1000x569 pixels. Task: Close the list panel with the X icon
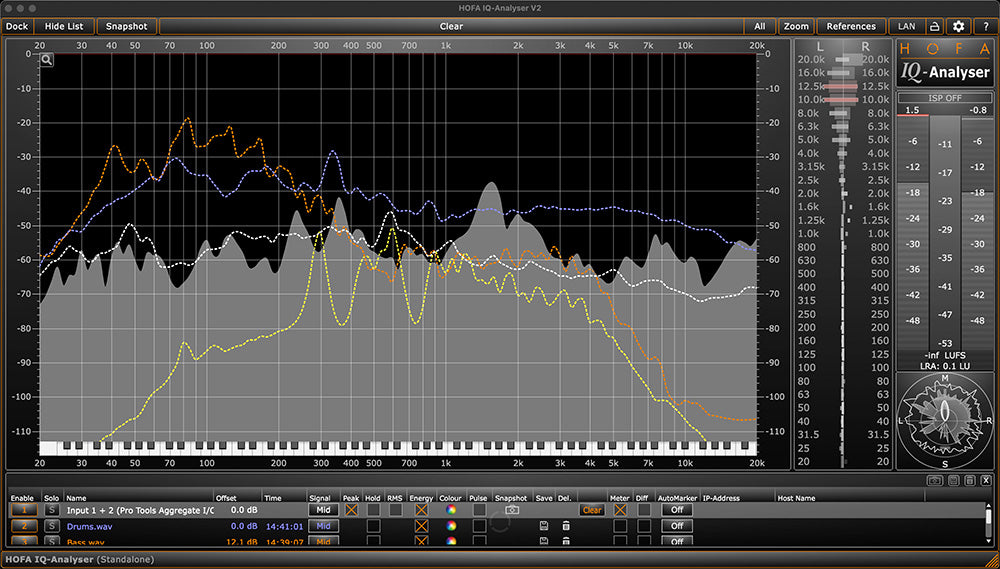pyautogui.click(x=986, y=480)
